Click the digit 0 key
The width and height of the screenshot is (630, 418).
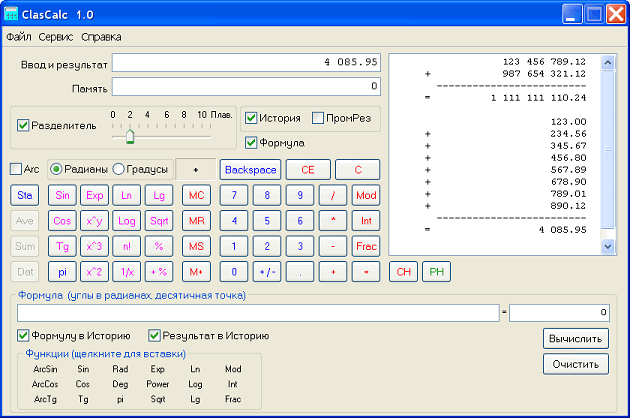234,272
